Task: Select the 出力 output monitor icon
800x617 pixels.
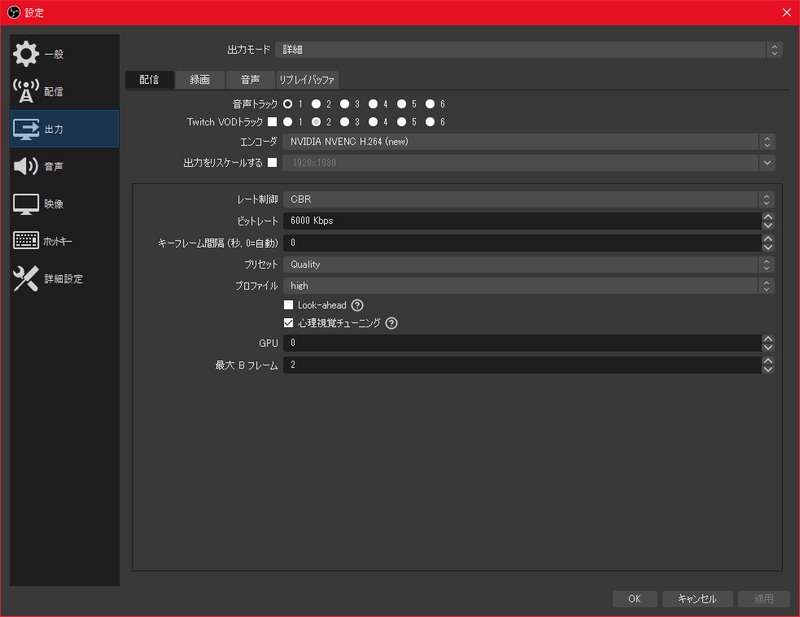Action: [x=26, y=129]
